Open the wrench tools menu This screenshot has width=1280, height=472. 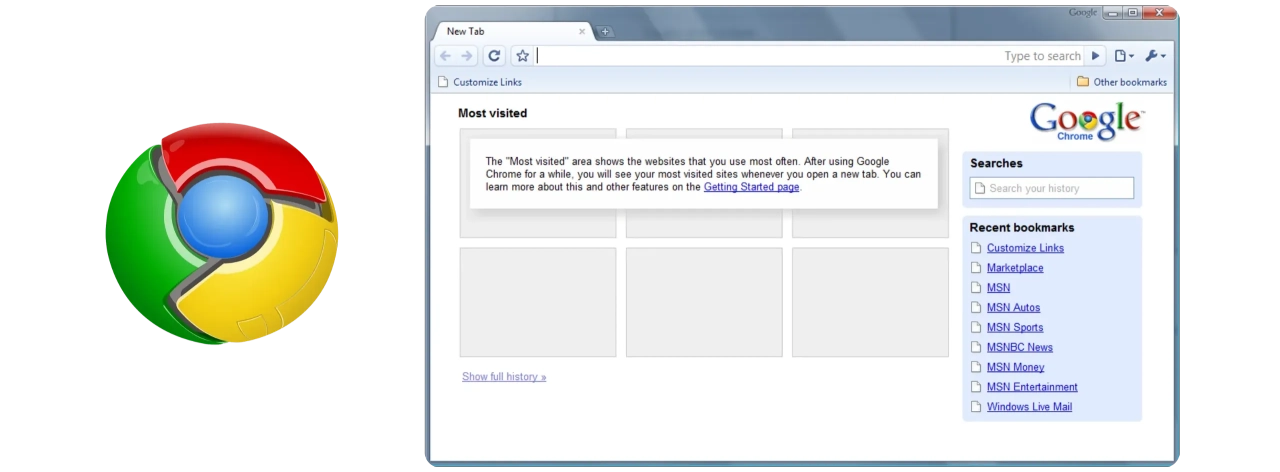(x=1155, y=56)
